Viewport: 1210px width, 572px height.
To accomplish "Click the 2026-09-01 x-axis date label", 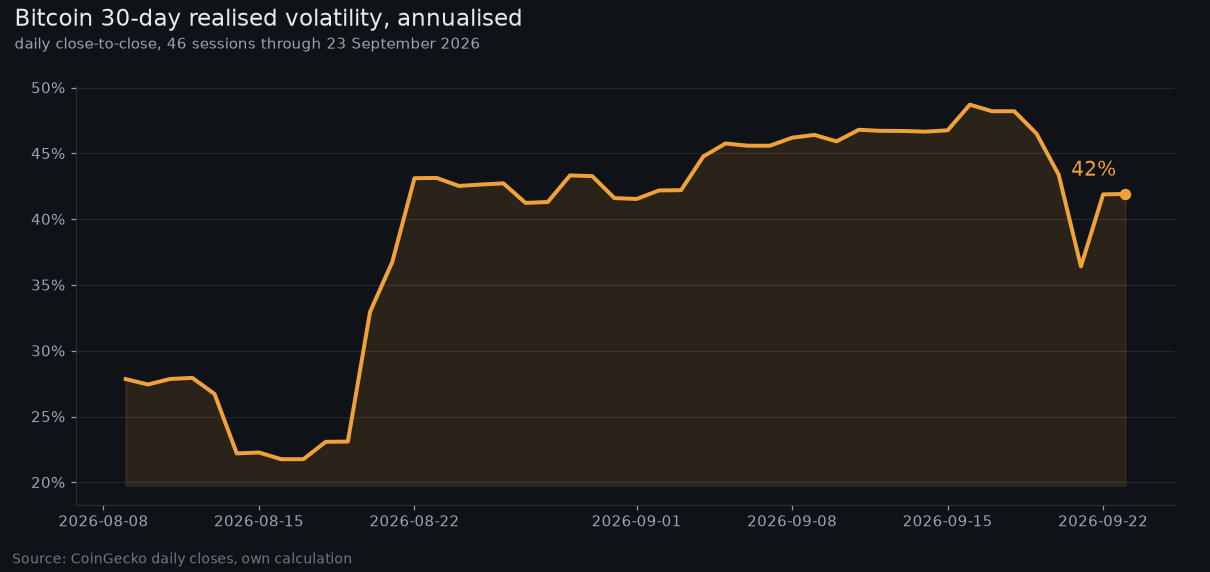I will pyautogui.click(x=636, y=521).
